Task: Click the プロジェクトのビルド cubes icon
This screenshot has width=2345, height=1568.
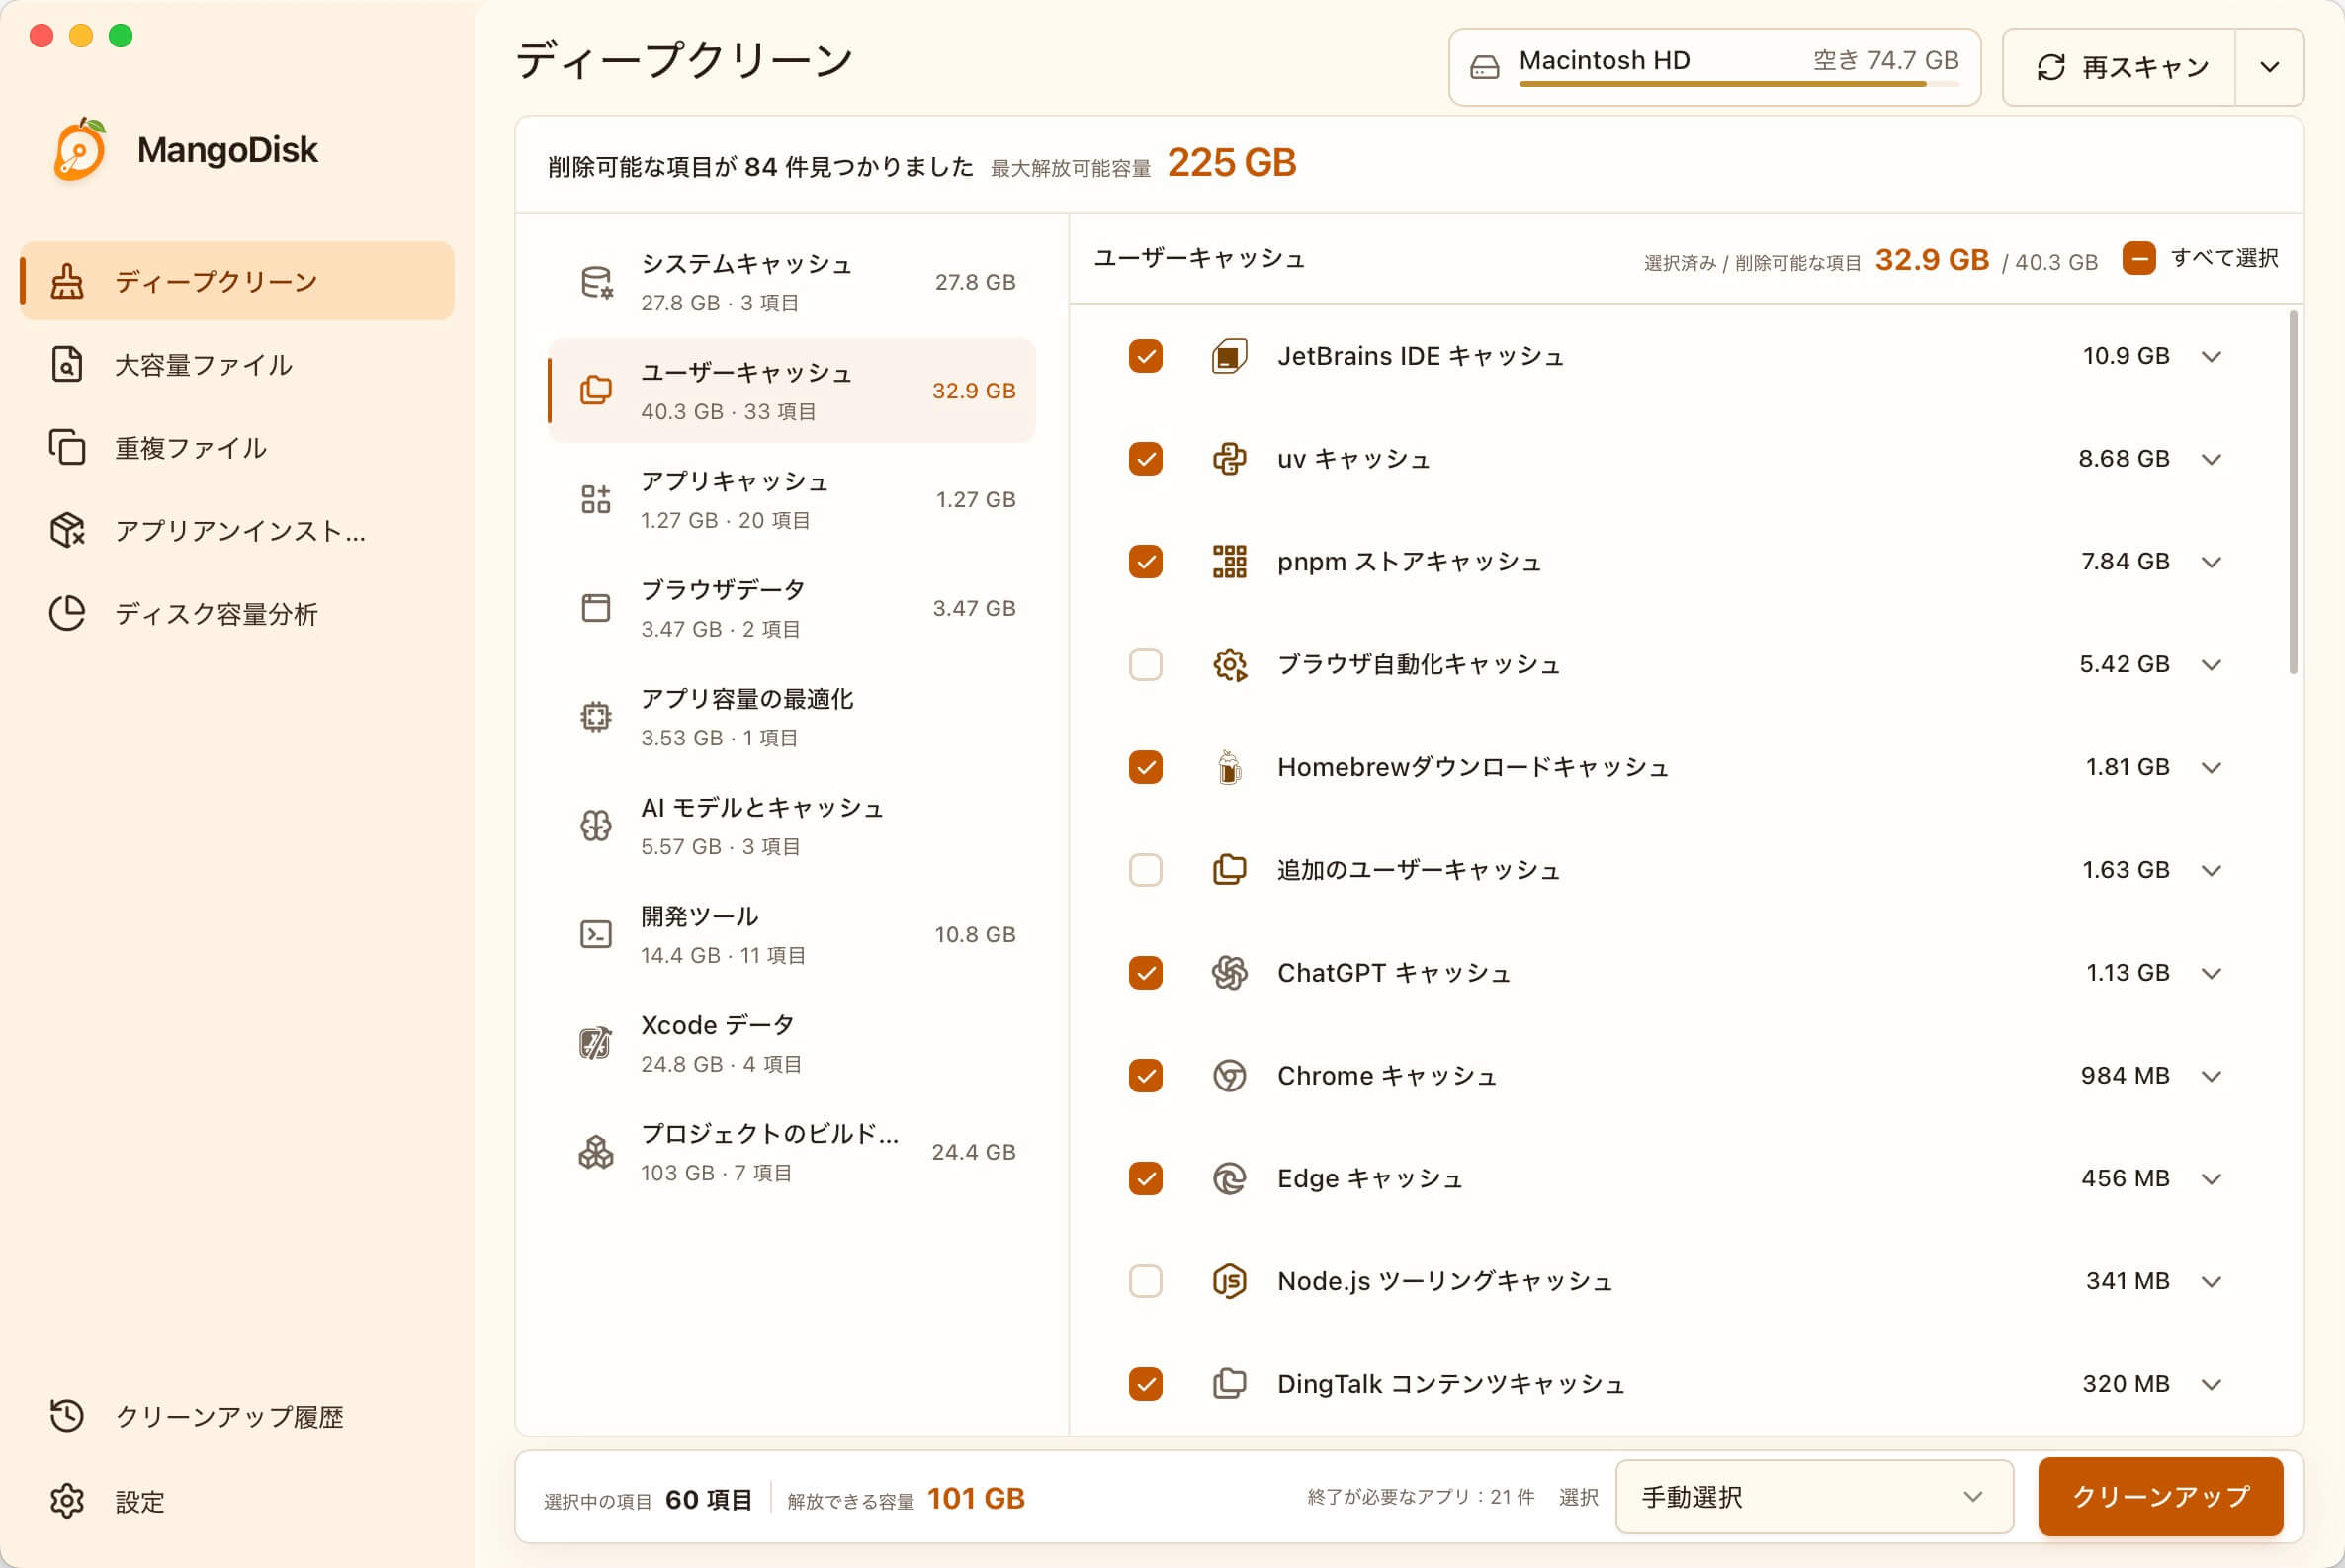Action: point(596,1152)
